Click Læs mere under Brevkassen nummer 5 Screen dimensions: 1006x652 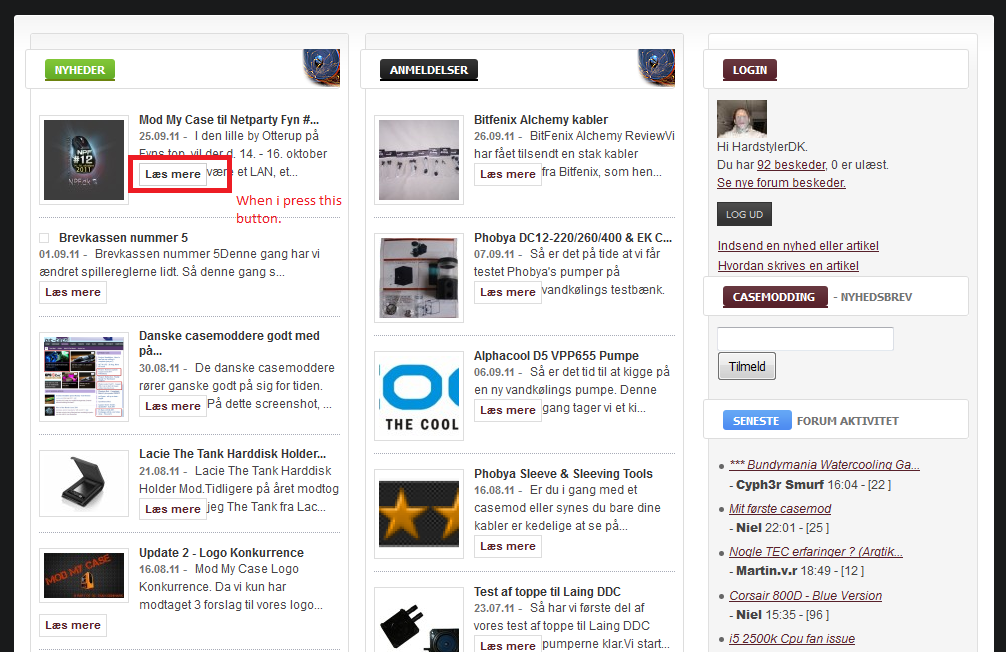pos(72,292)
